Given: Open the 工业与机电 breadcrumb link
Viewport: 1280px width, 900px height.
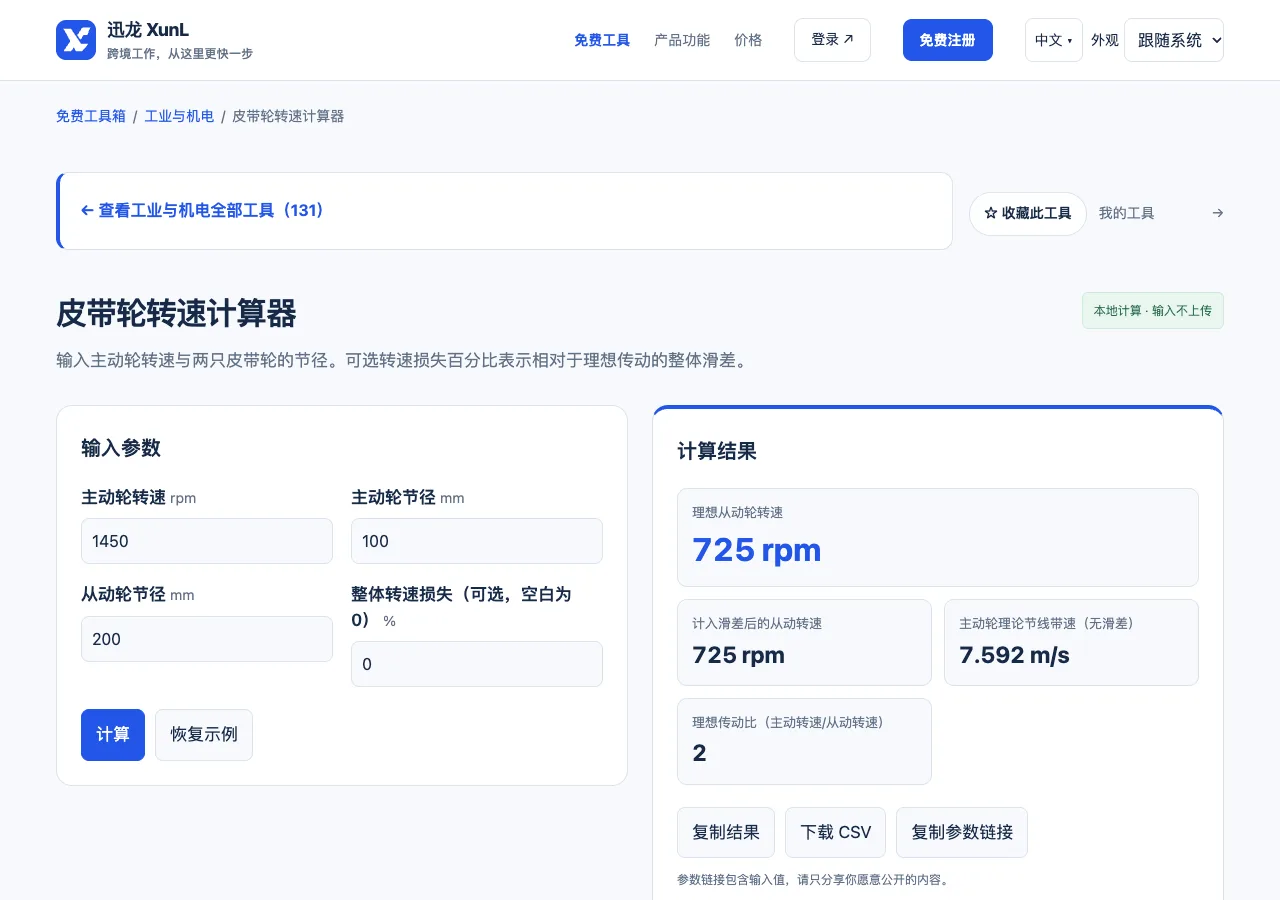Looking at the screenshot, I should tap(179, 116).
